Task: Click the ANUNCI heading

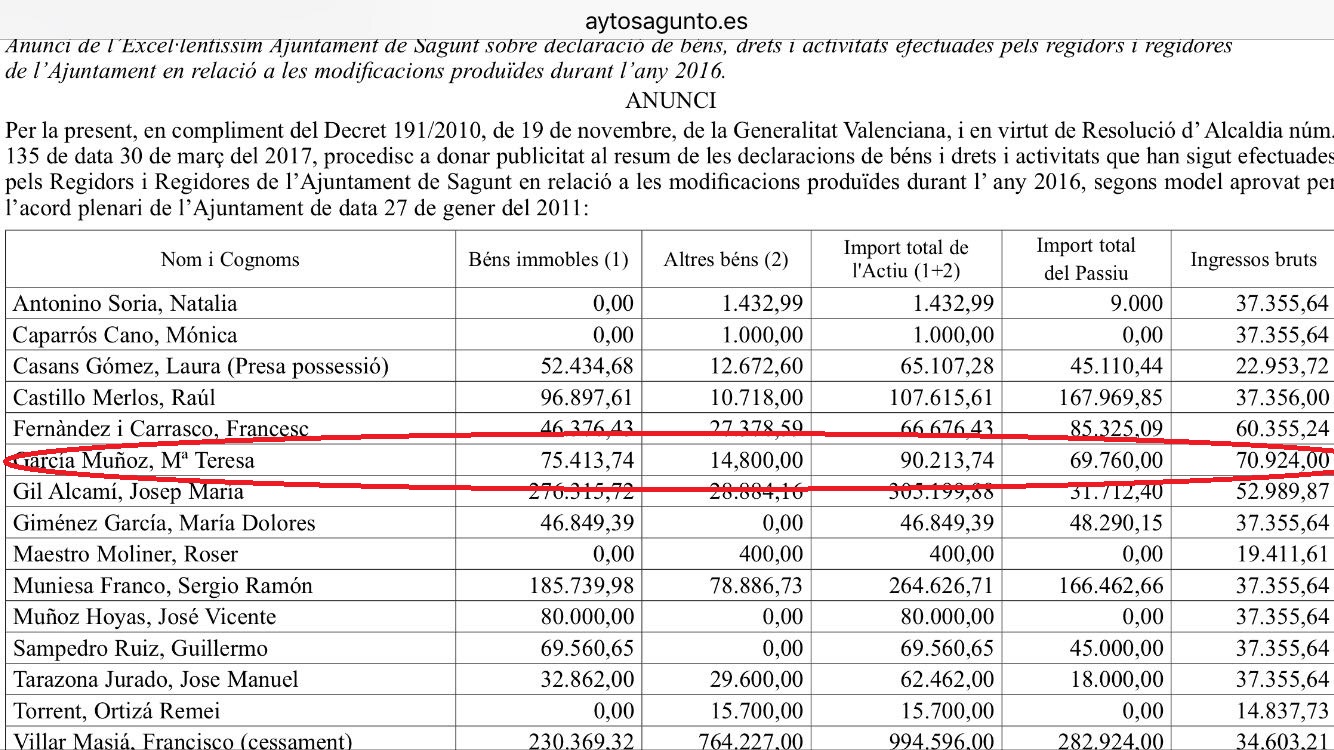Action: (x=670, y=101)
